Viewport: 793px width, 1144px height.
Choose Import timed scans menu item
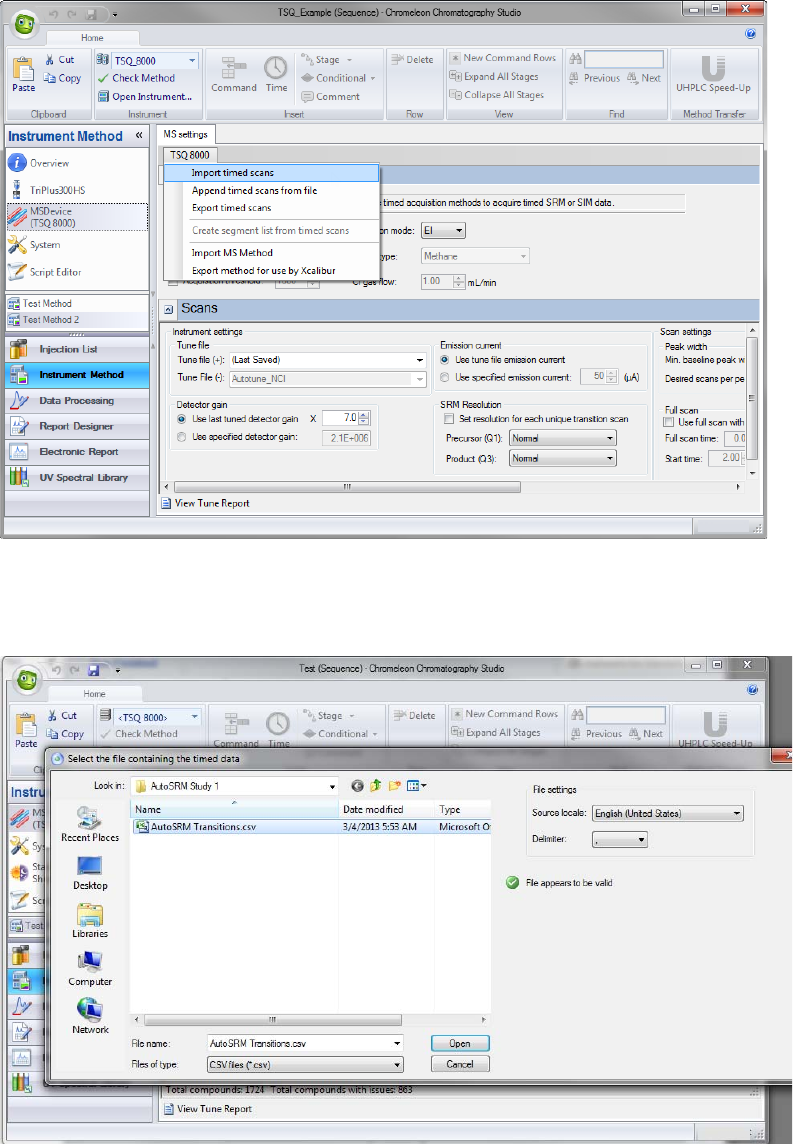(271, 173)
